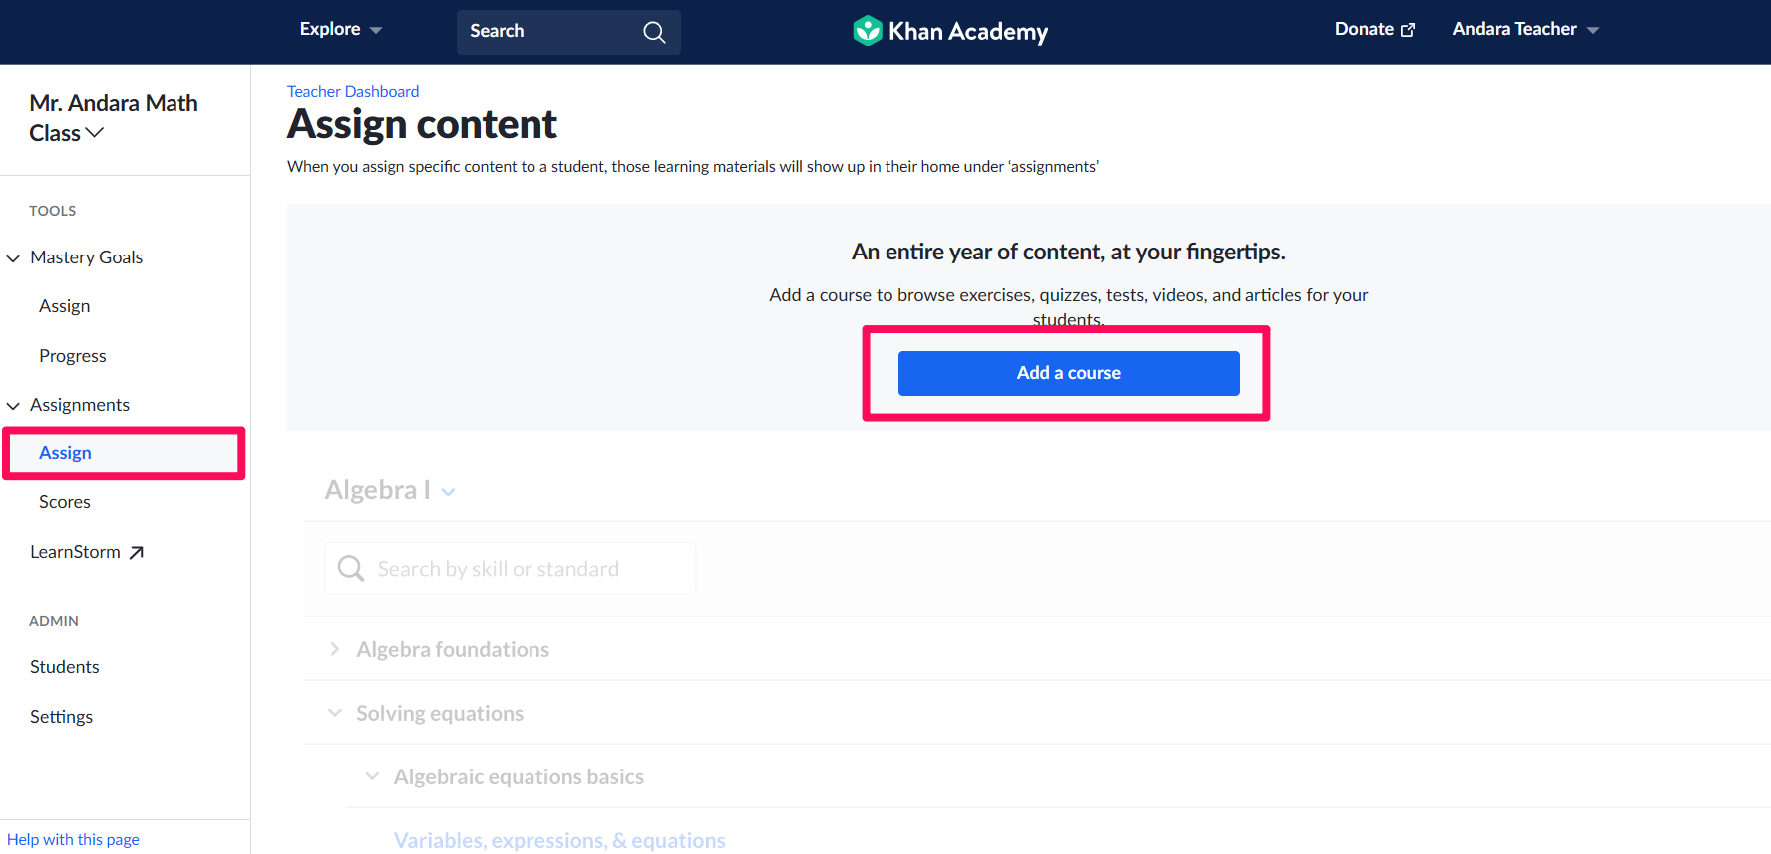Viewport: 1771px width, 854px height.
Task: Select Scores under Assignments
Action: (x=65, y=502)
